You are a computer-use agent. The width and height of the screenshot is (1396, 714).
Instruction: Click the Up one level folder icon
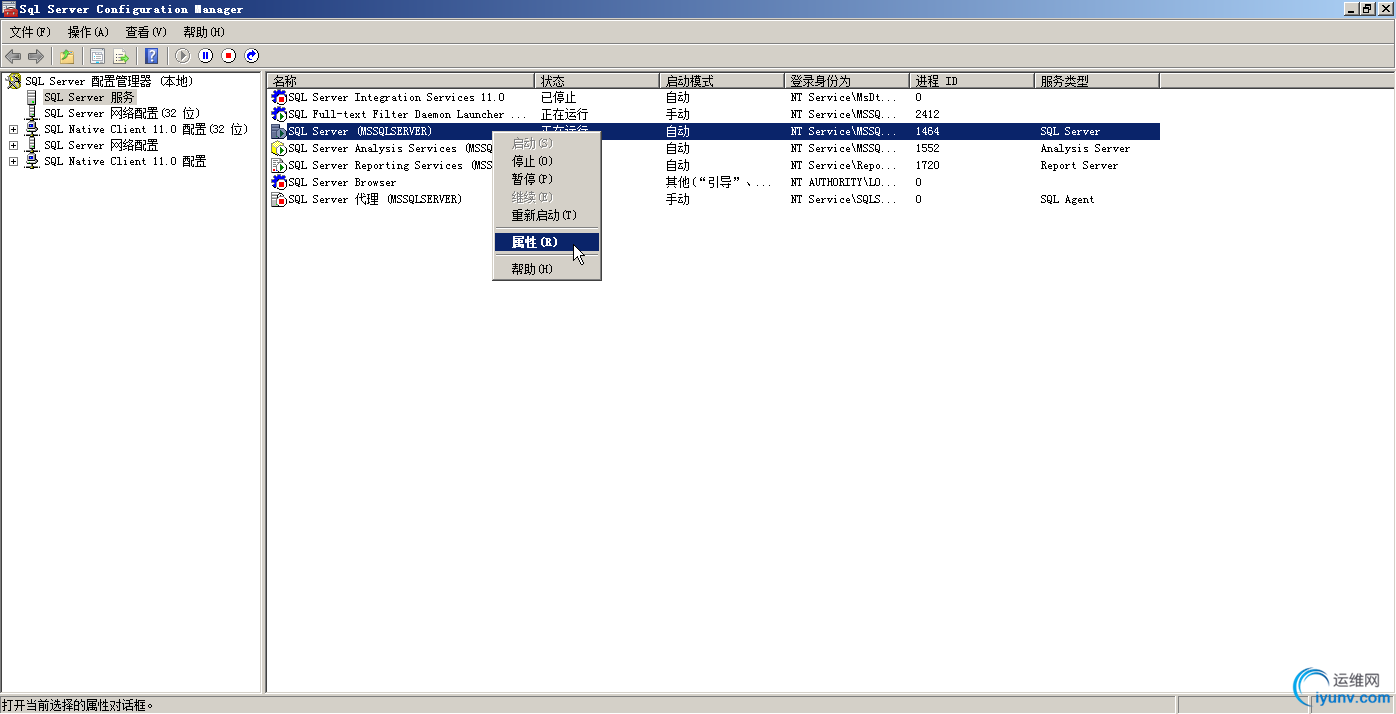point(66,56)
